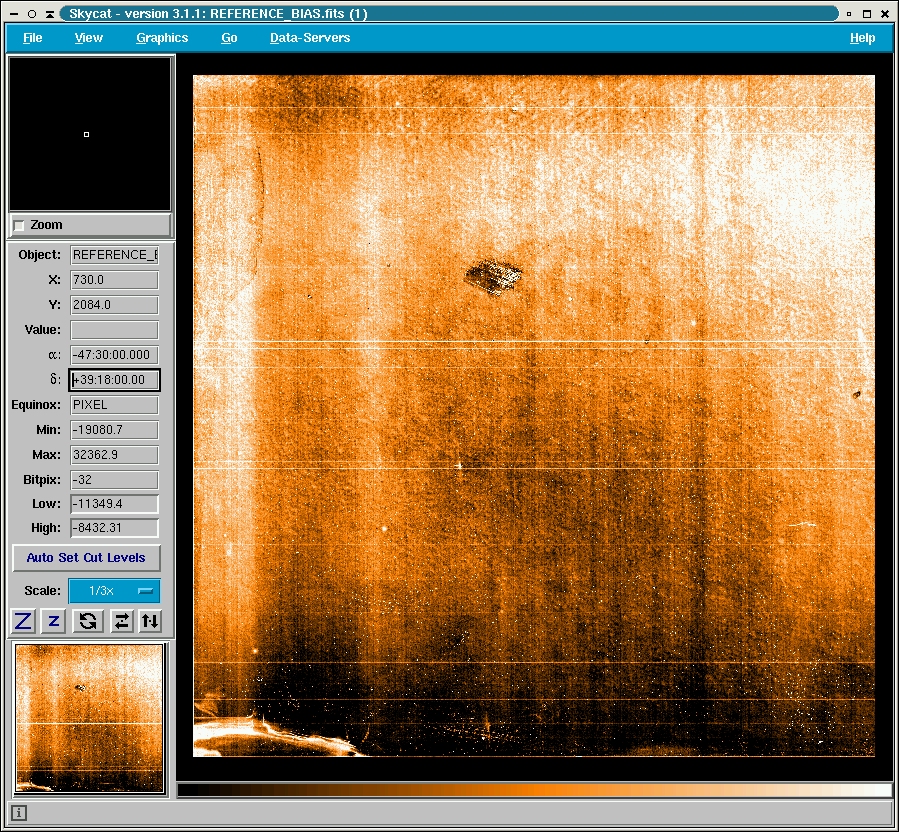Click the Max value field

[x=114, y=455]
